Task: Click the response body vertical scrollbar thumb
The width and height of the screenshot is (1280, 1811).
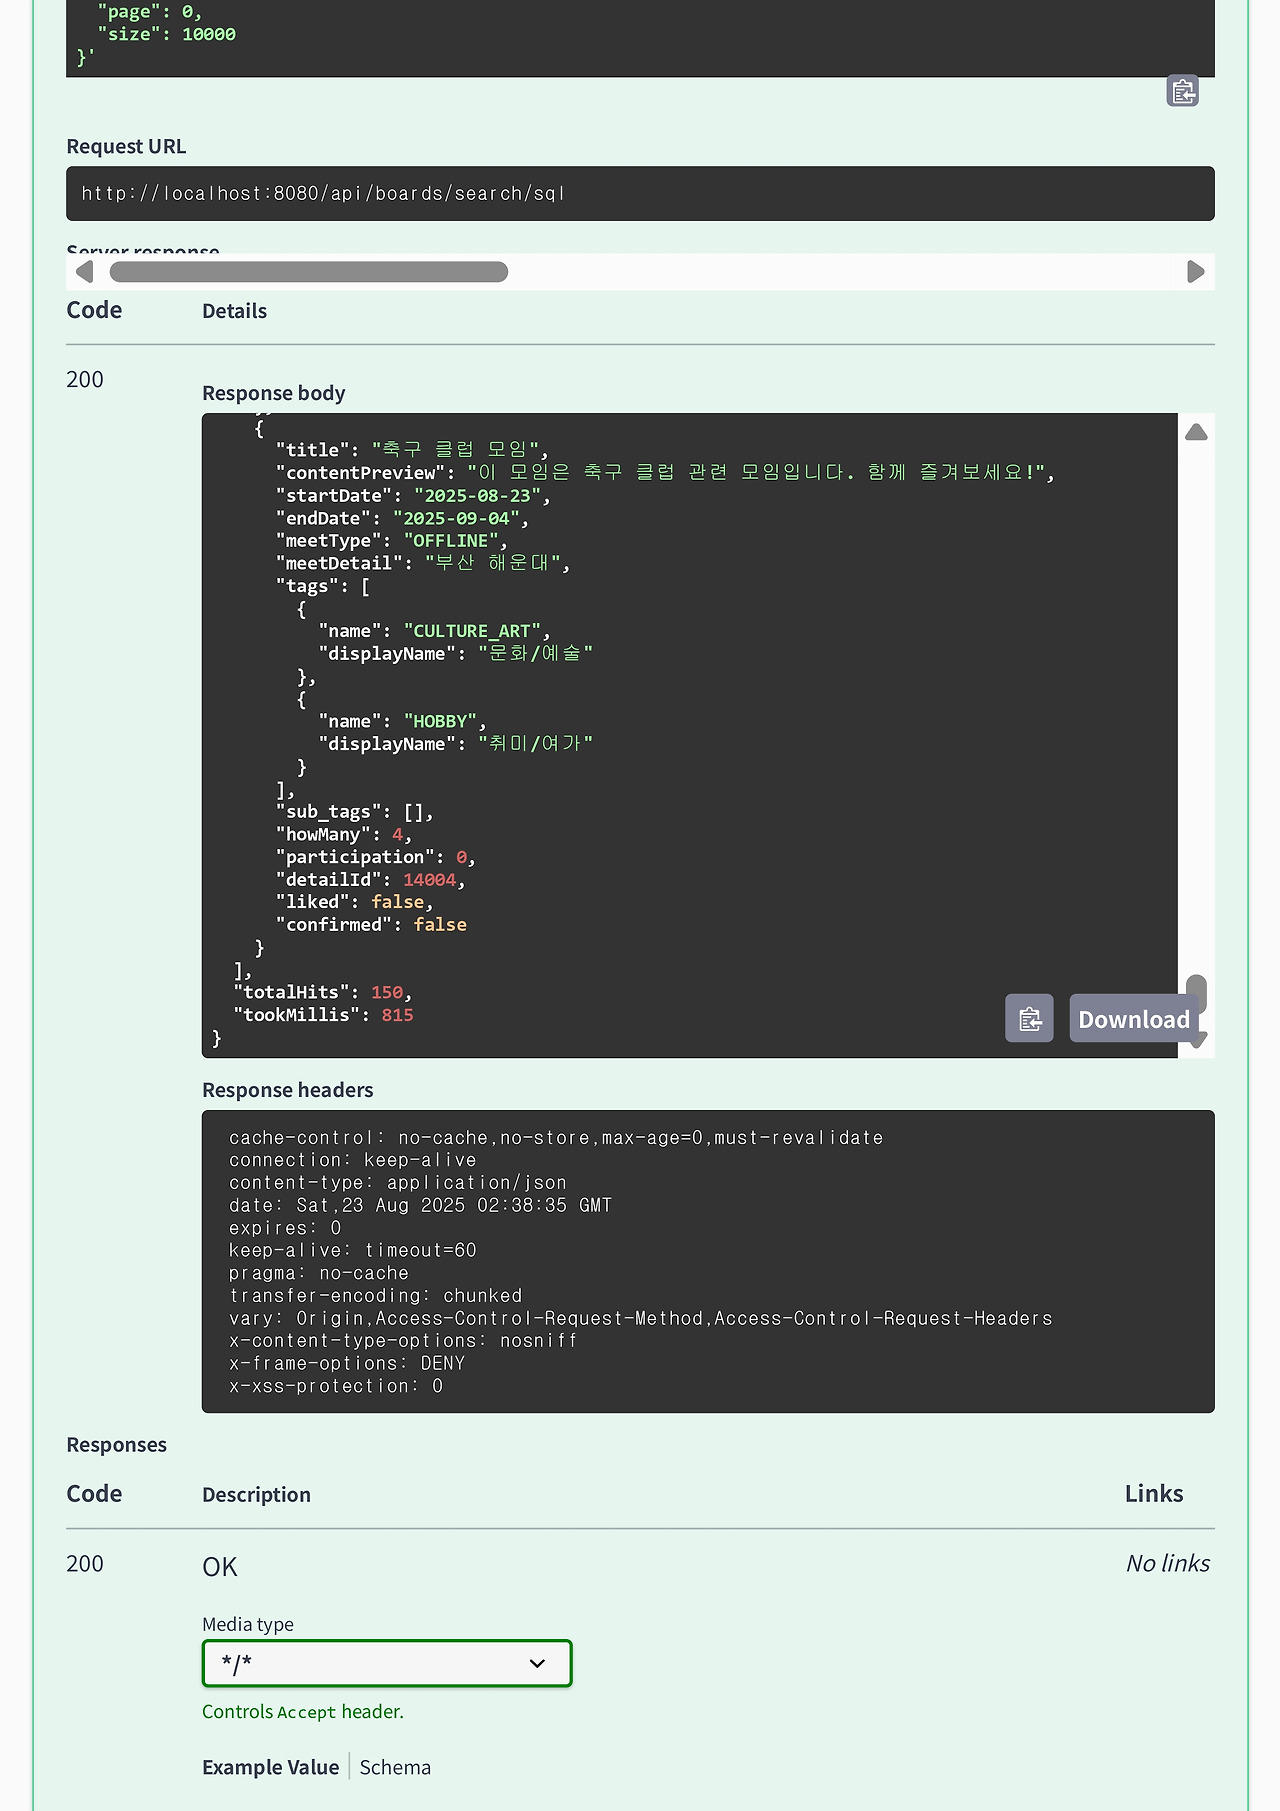Action: coord(1196,992)
